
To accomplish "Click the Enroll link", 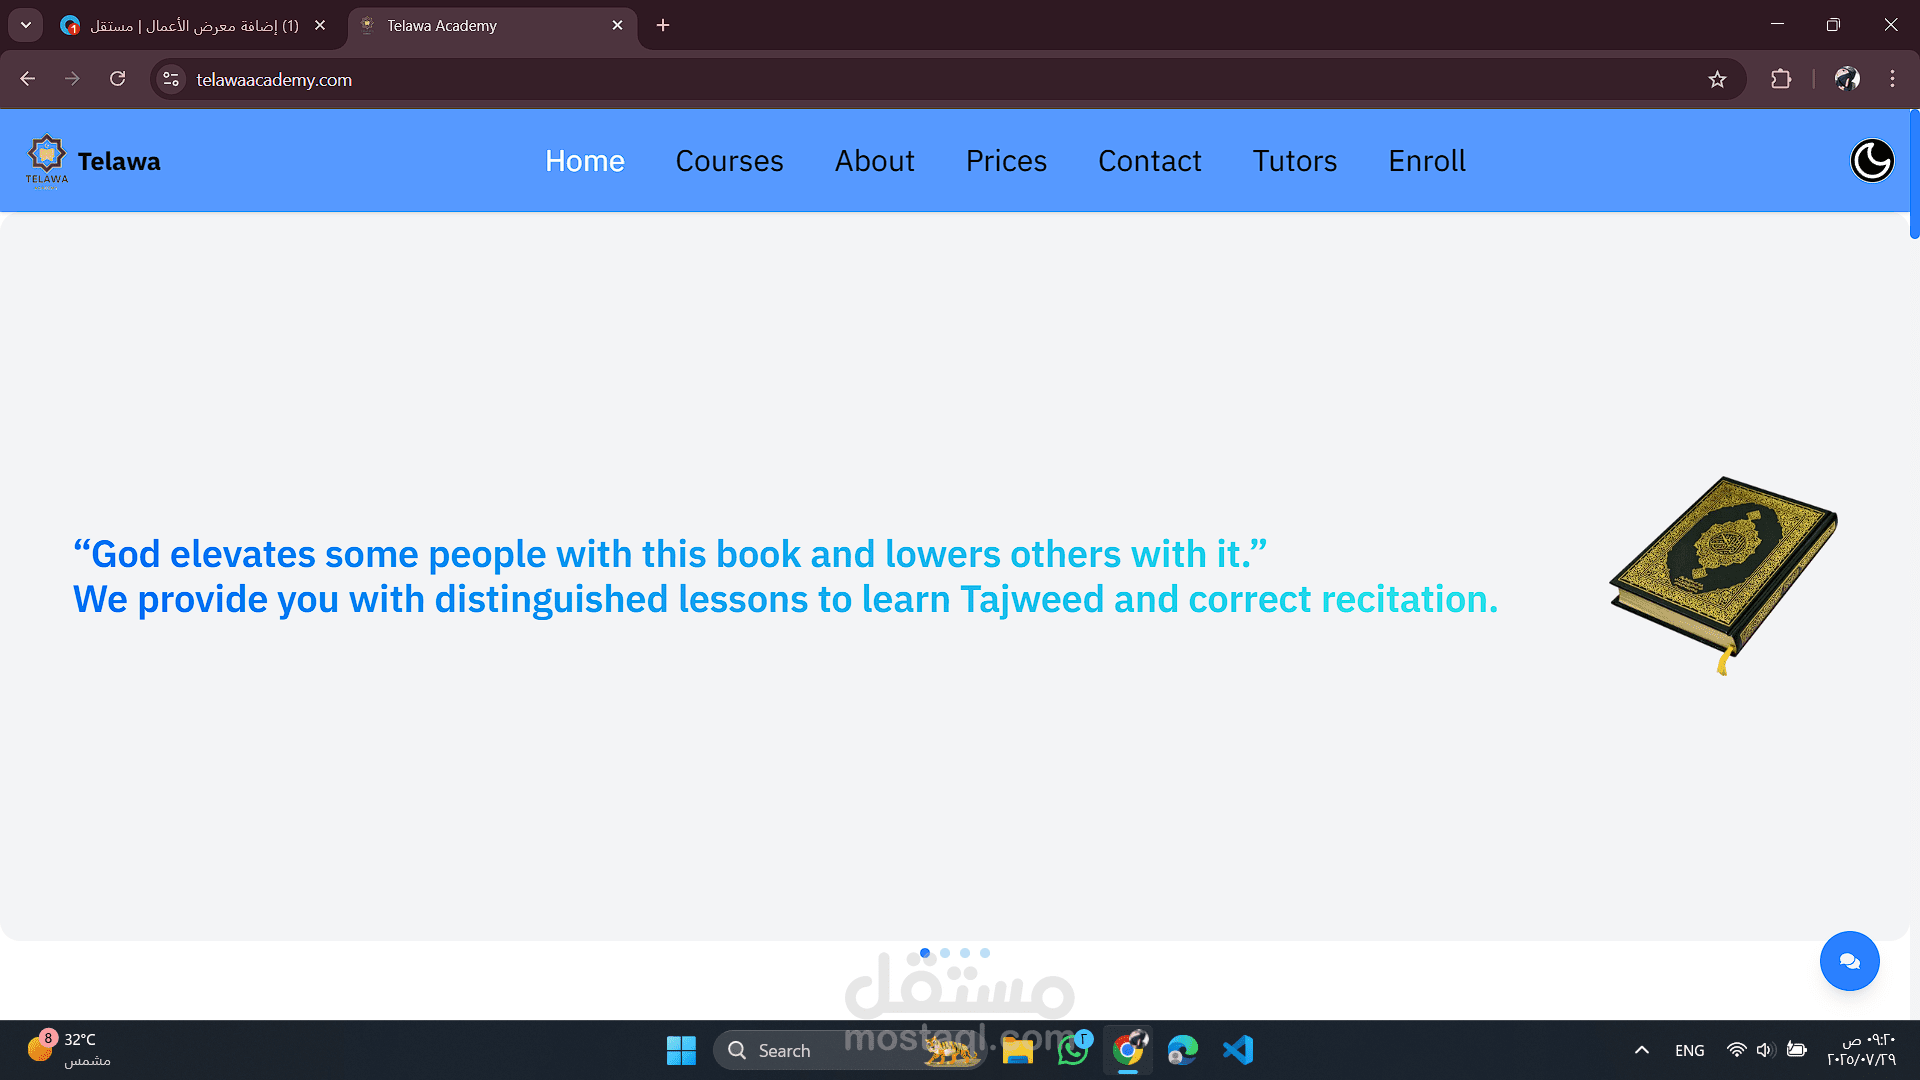I will [1427, 161].
